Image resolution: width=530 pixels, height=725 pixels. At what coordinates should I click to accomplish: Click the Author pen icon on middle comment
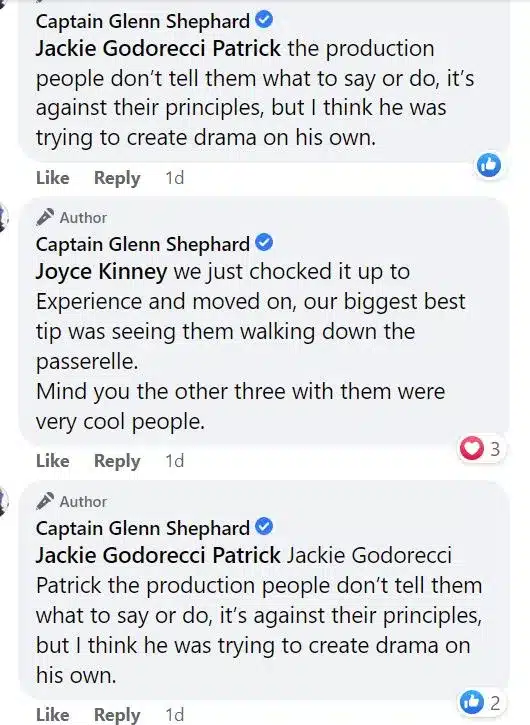(x=45, y=217)
